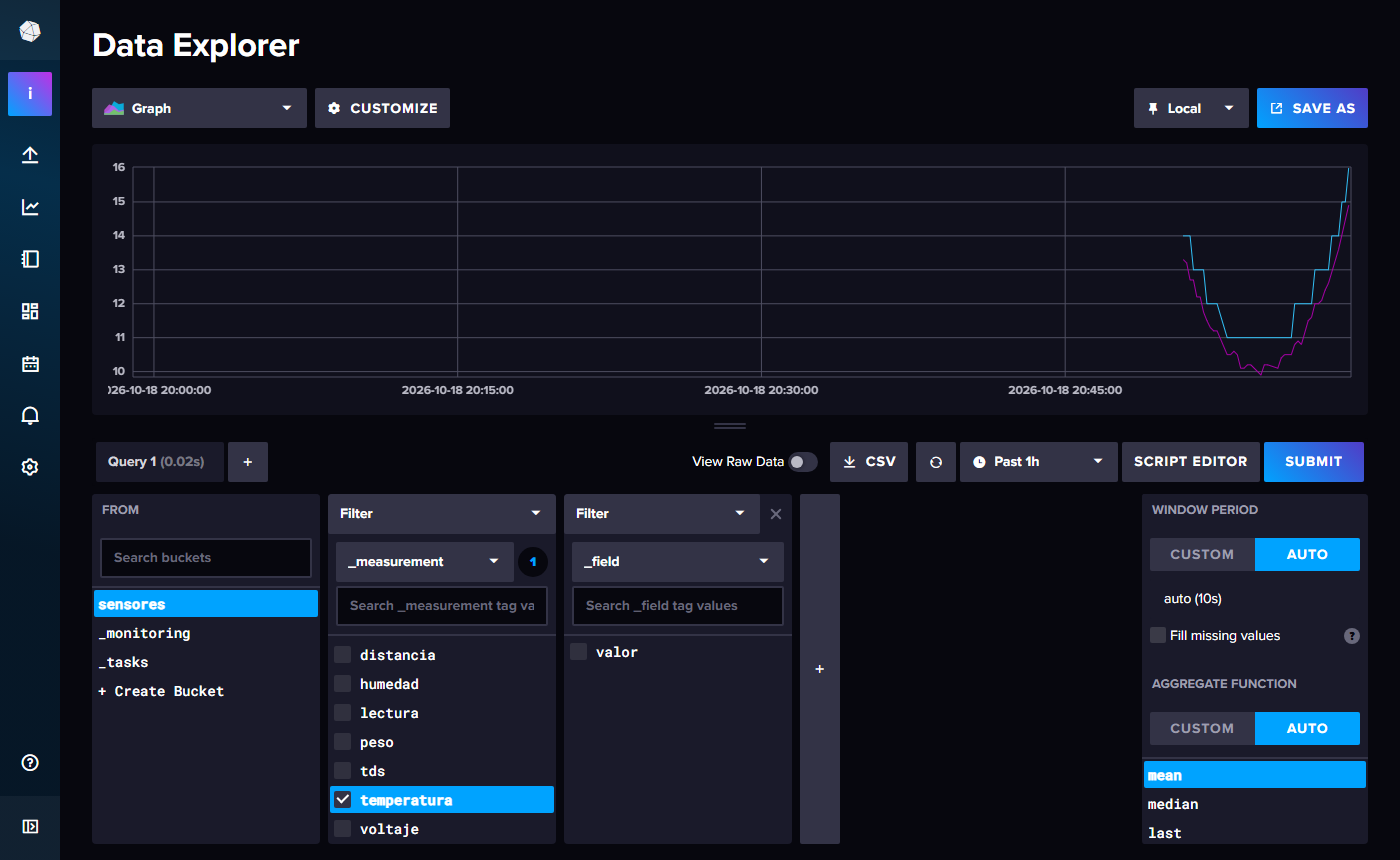The width and height of the screenshot is (1400, 860).
Task: Remove the _field filter with X
Action: (x=776, y=513)
